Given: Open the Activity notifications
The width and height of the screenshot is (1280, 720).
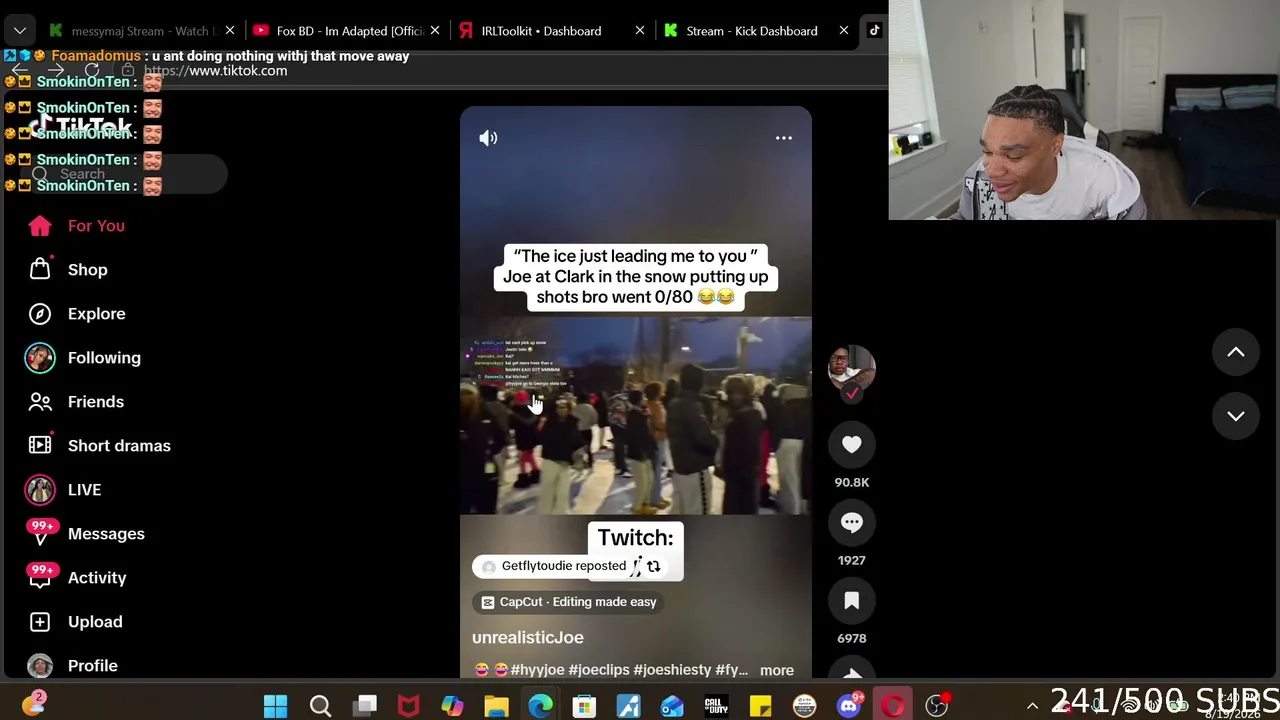Looking at the screenshot, I should click(x=97, y=578).
